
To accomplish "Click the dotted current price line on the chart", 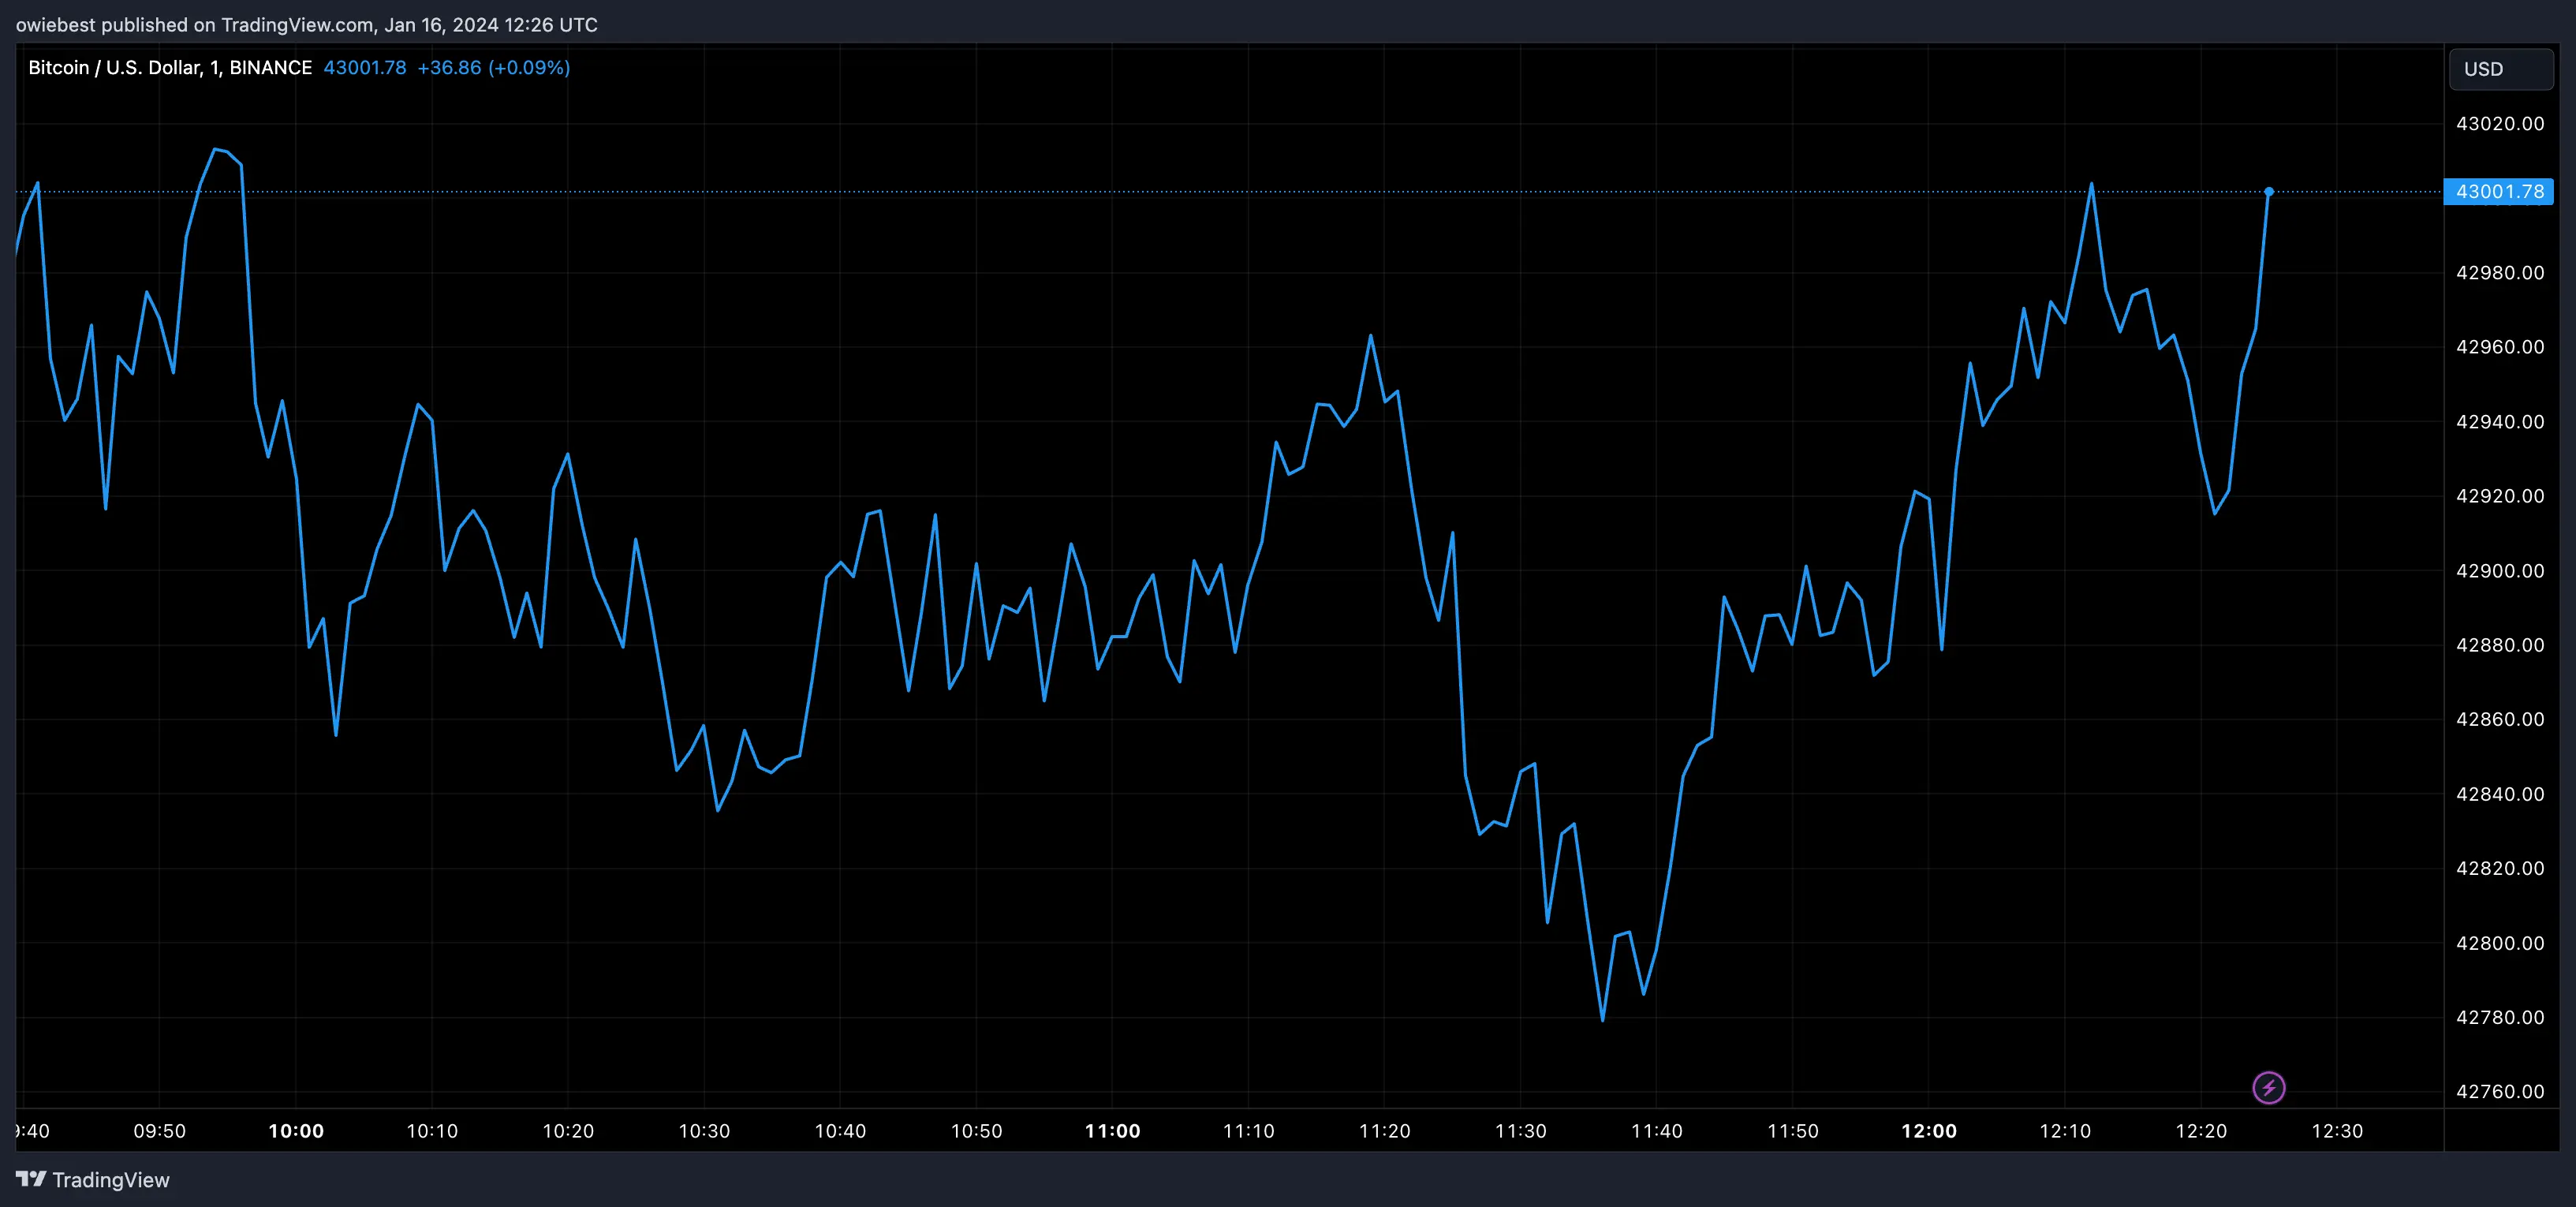I will pos(1200,191).
